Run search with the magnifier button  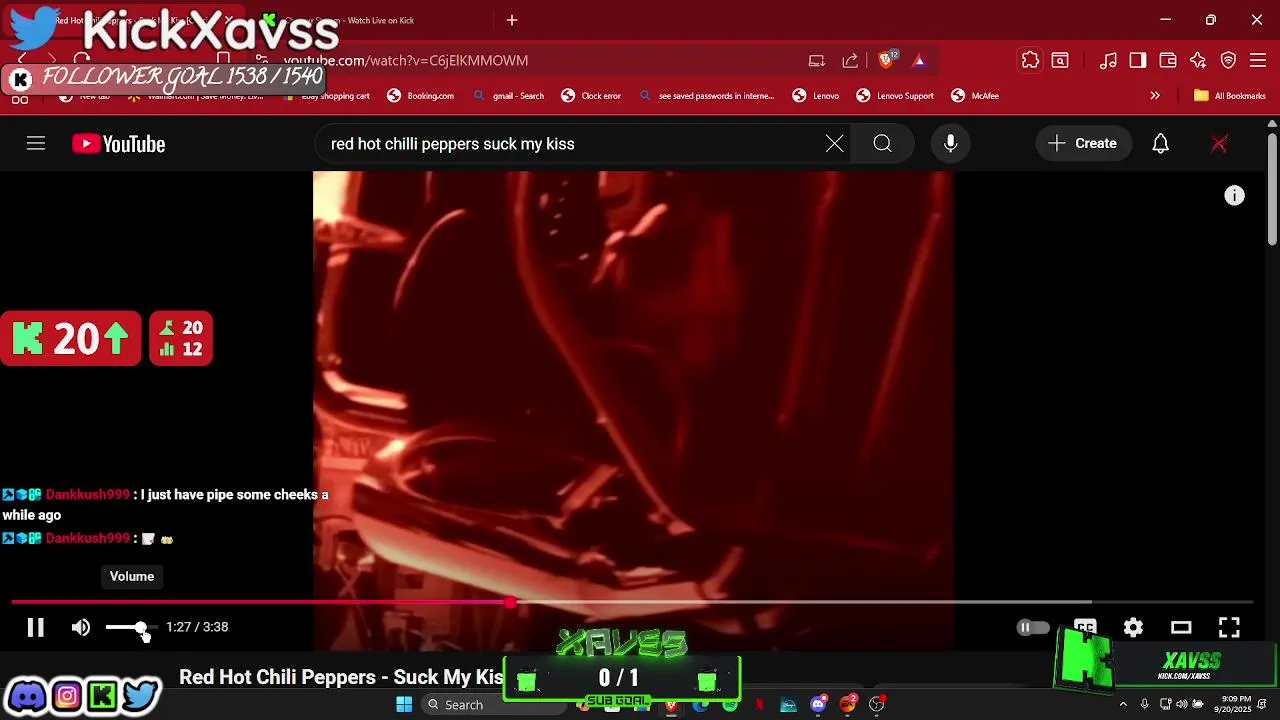[882, 144]
